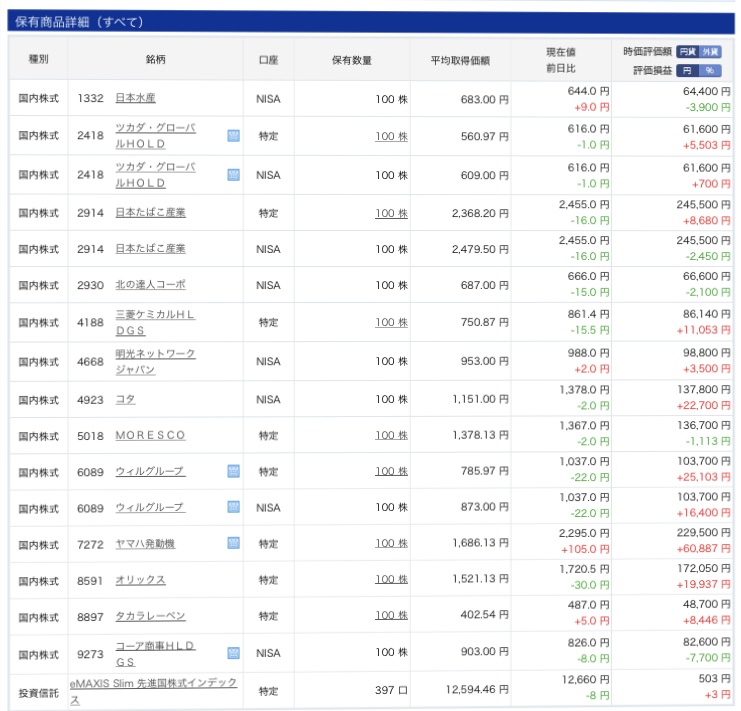Open the コーア商事HLDGS stock link
The width and height of the screenshot is (741, 711).
tap(155, 654)
